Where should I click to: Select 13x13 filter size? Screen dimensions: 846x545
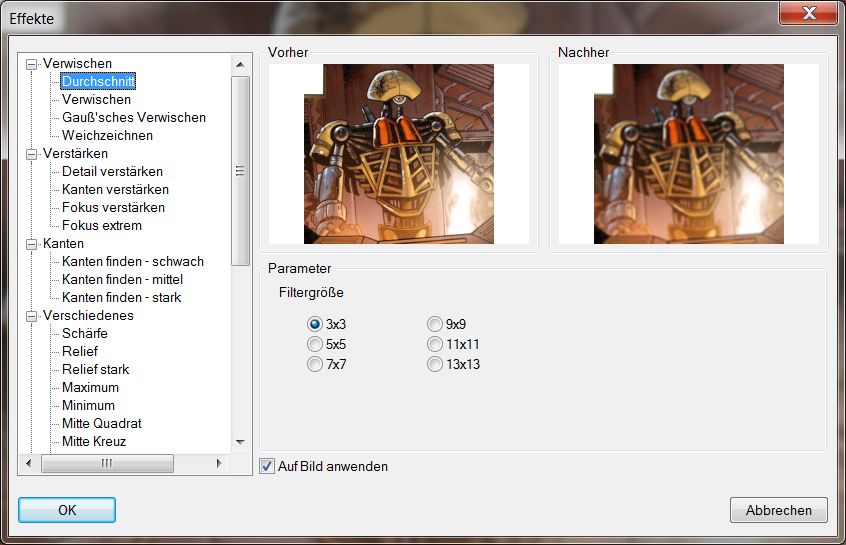[453, 364]
